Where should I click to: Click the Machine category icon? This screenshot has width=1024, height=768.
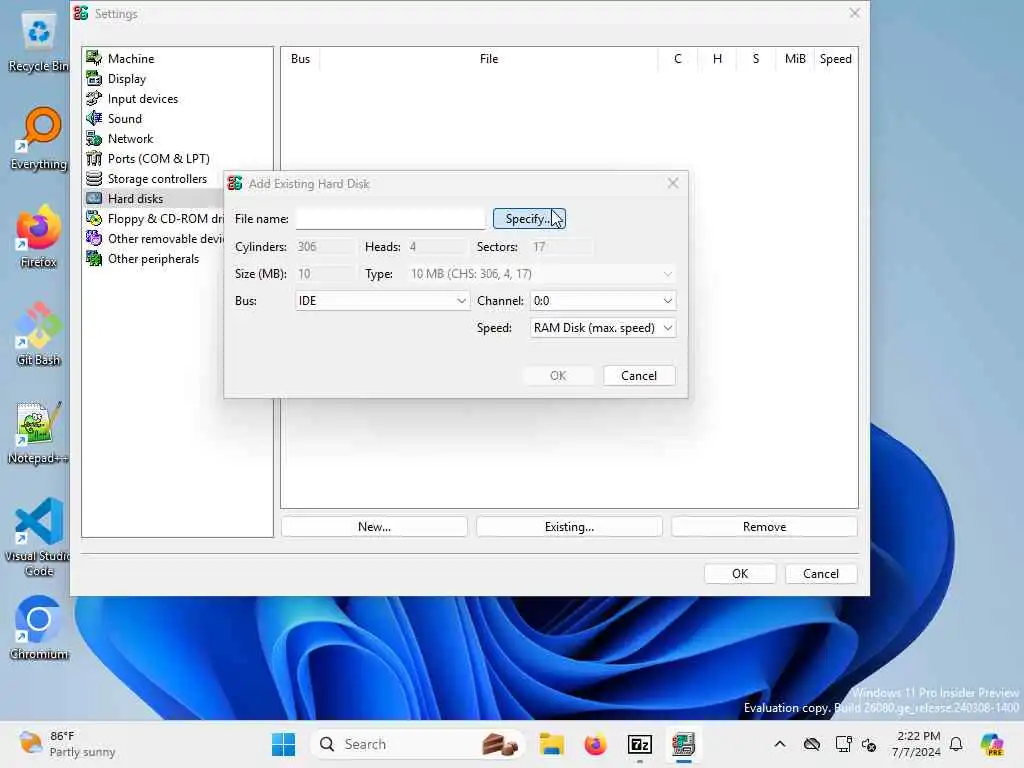pos(94,58)
